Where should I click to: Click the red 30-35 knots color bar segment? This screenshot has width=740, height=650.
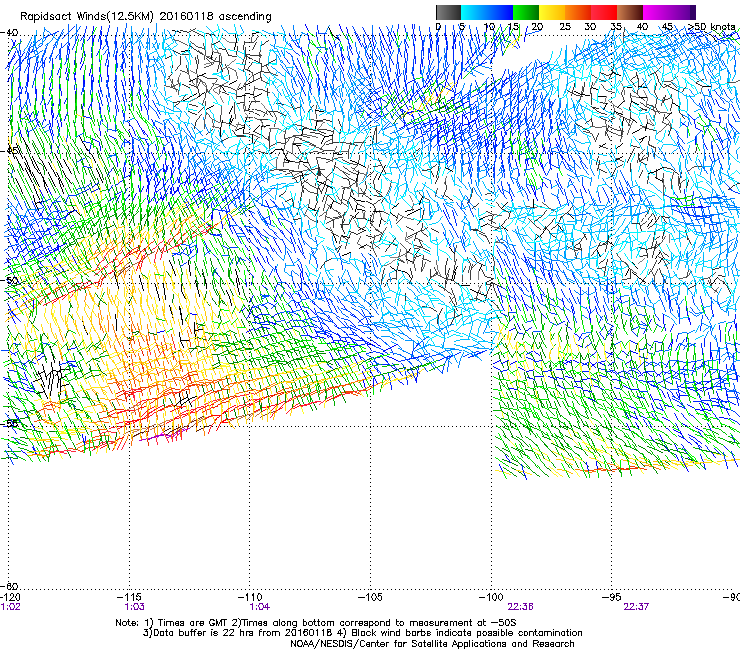604,12
